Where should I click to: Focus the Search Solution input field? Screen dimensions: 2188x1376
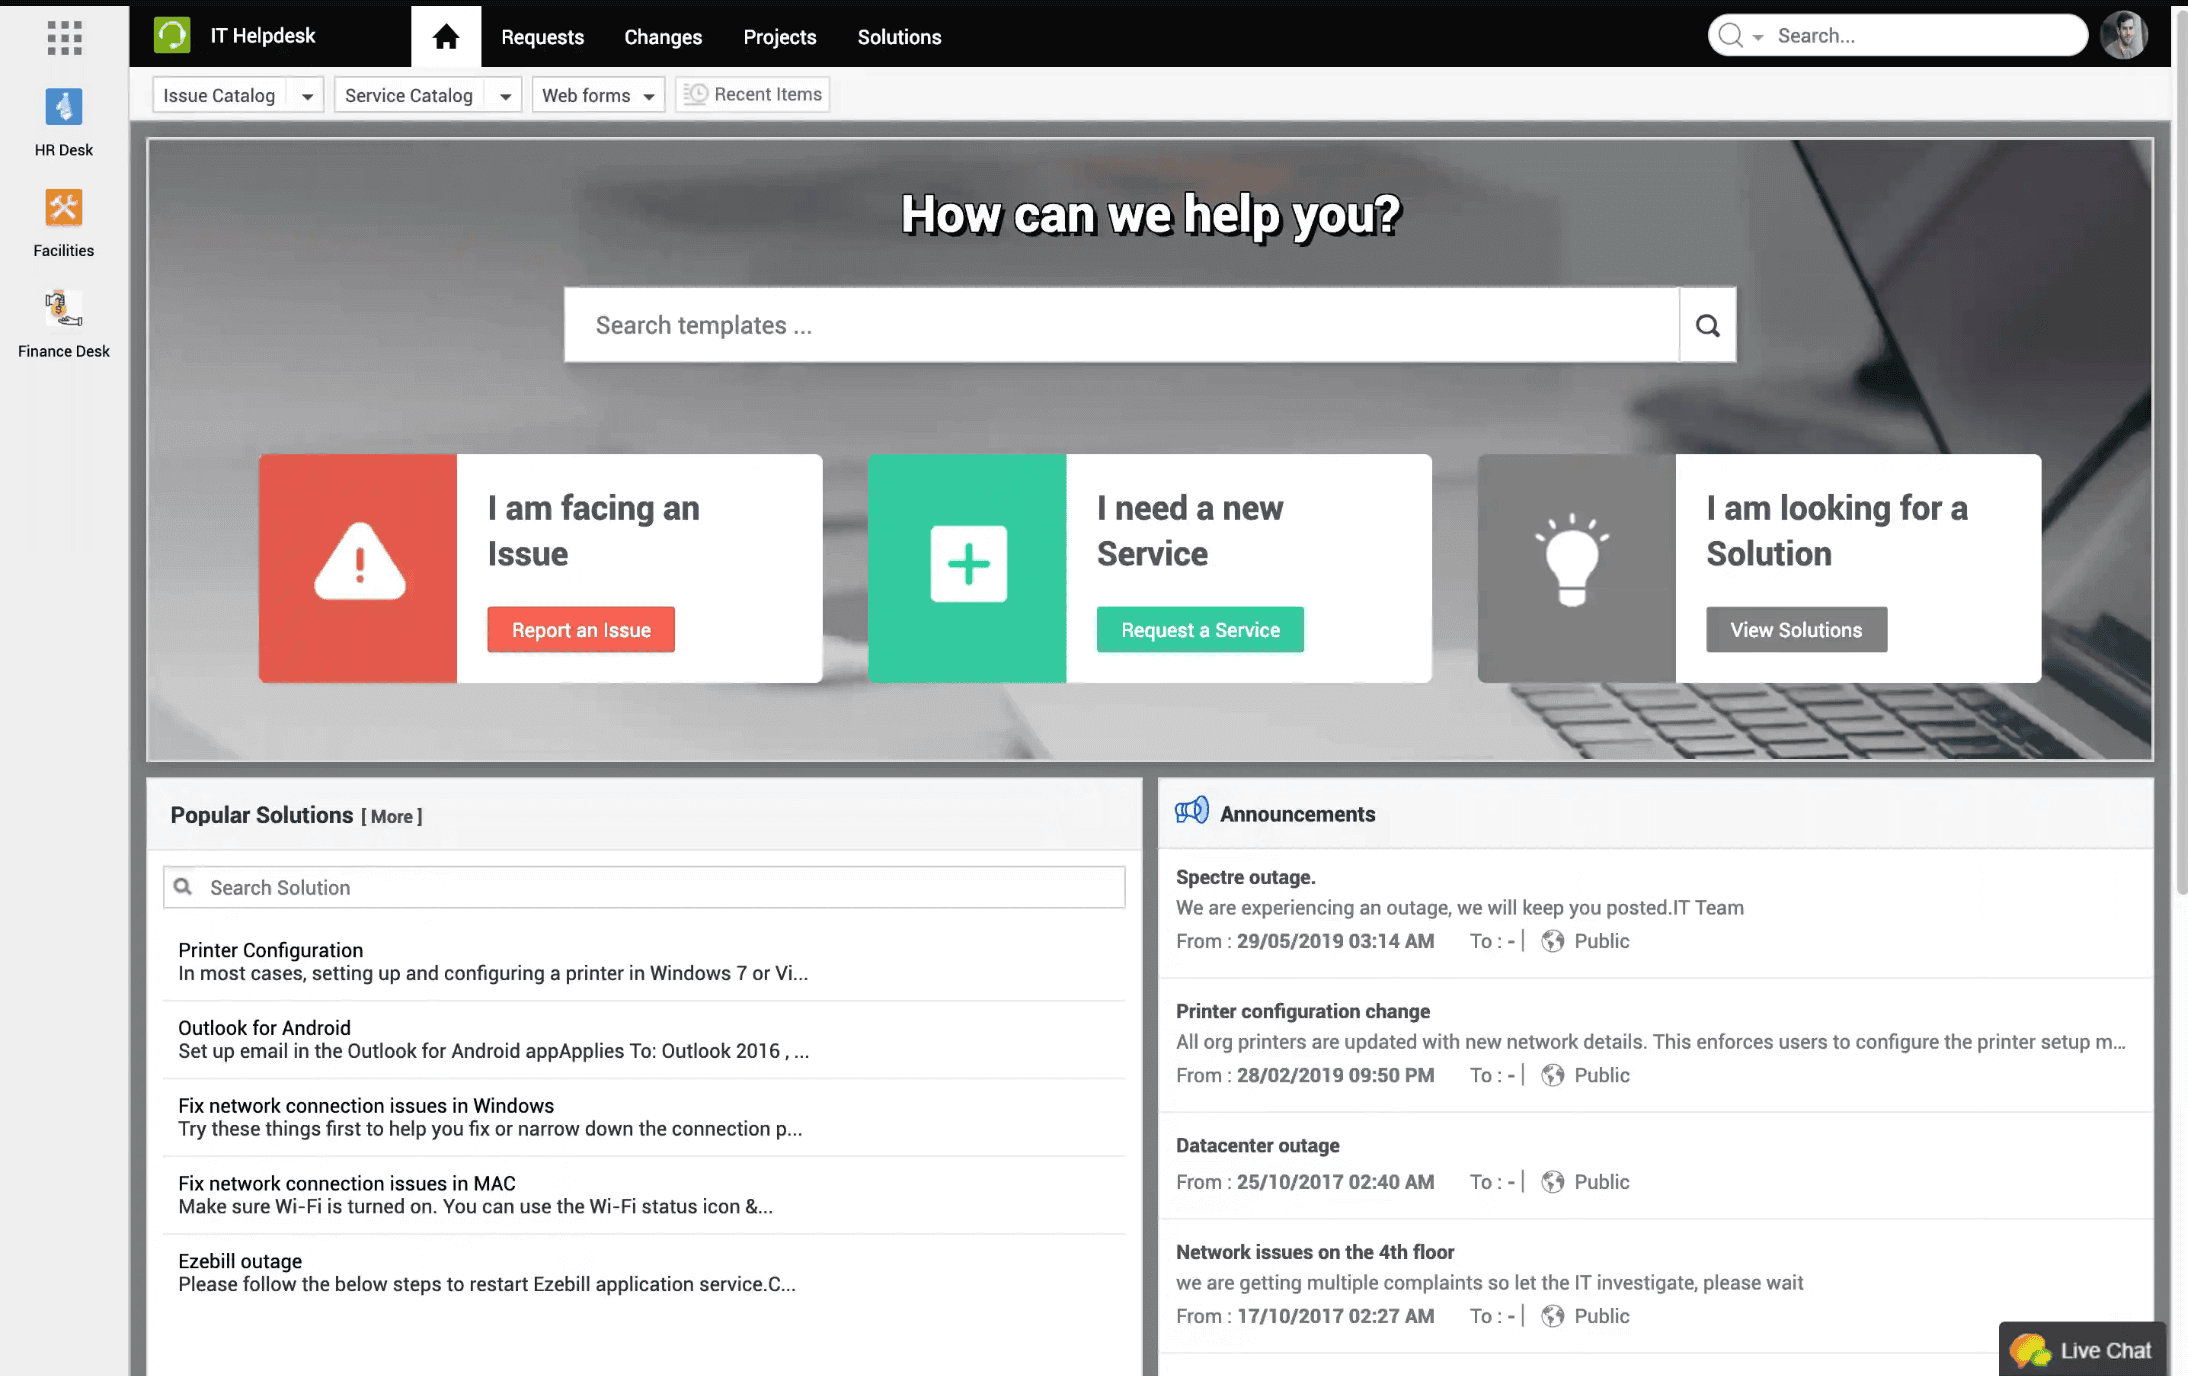click(x=644, y=888)
